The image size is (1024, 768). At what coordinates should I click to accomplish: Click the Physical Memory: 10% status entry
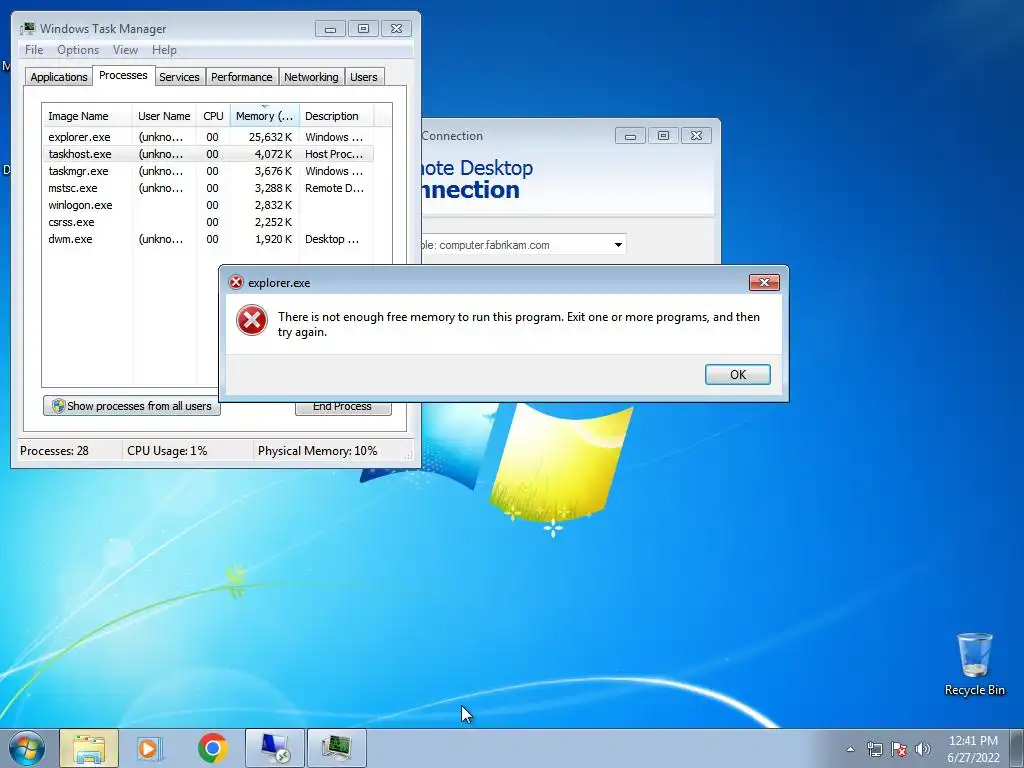tap(317, 451)
